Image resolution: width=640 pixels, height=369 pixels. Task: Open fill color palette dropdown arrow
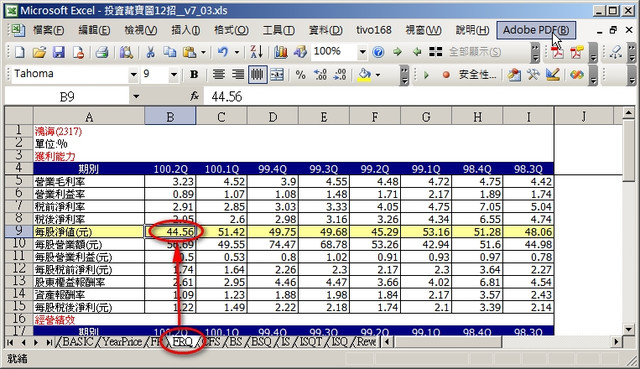click(378, 75)
